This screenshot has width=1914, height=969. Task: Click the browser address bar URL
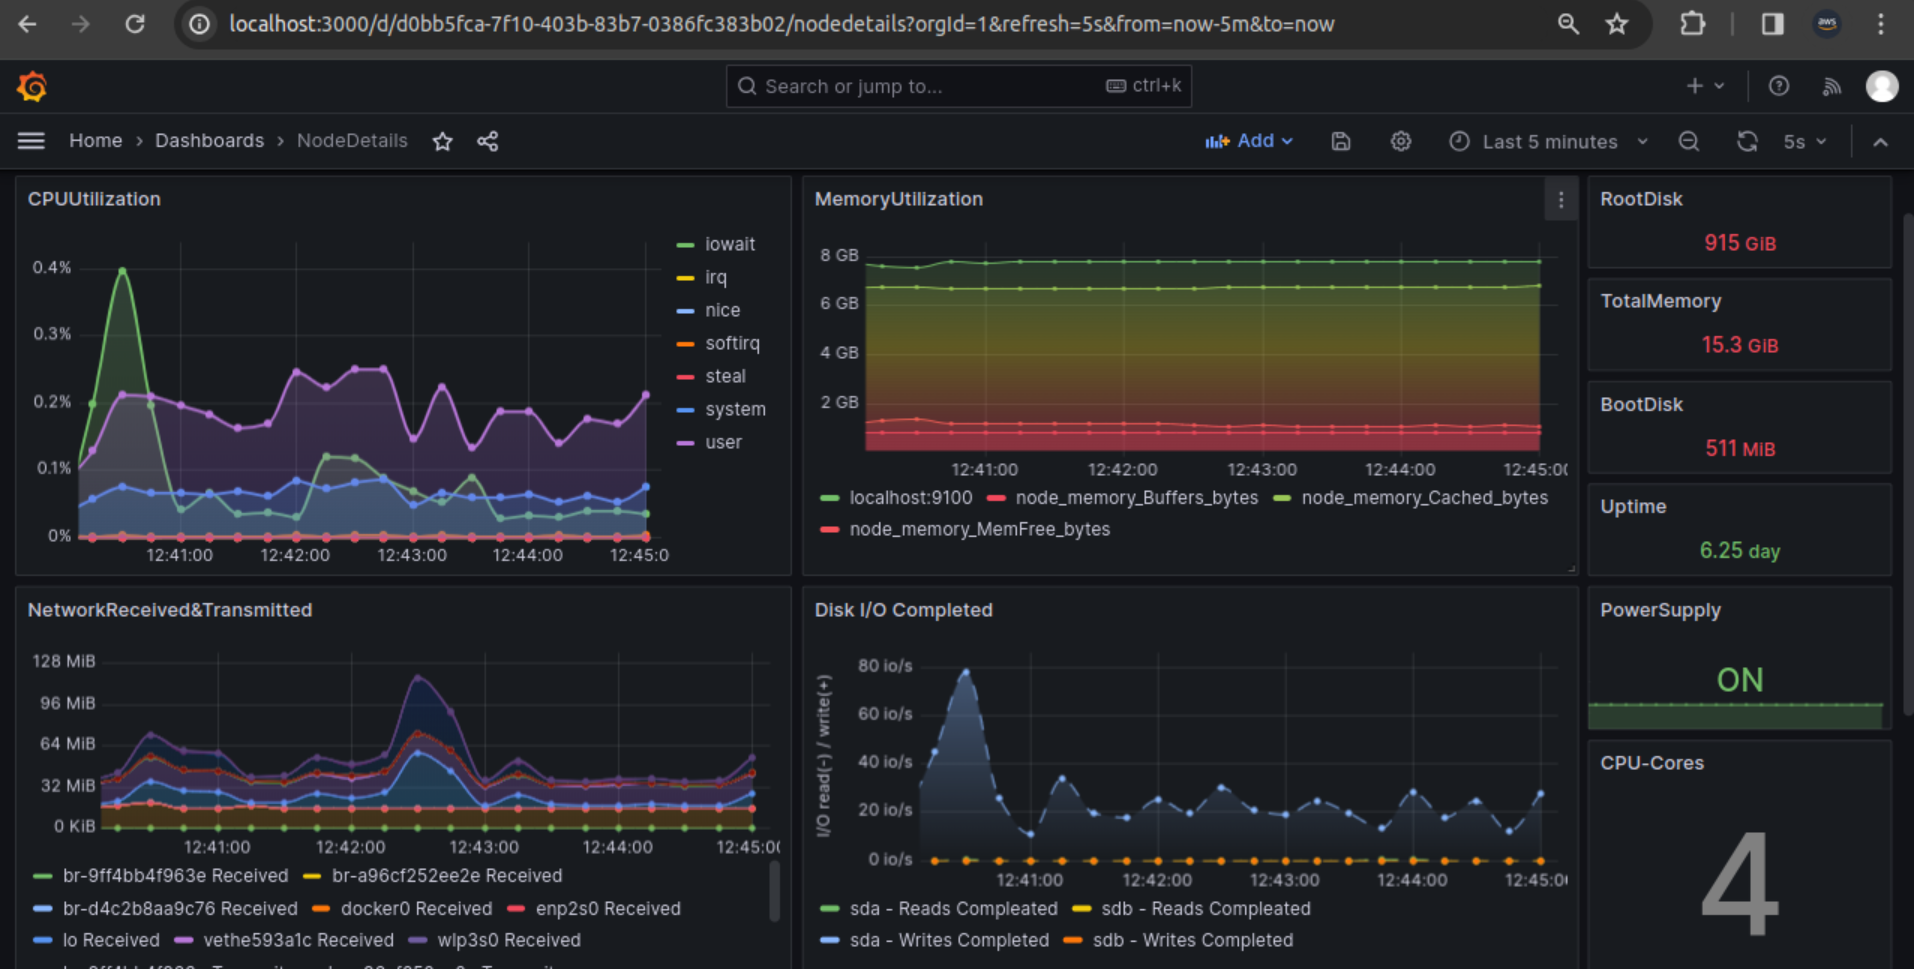781,24
